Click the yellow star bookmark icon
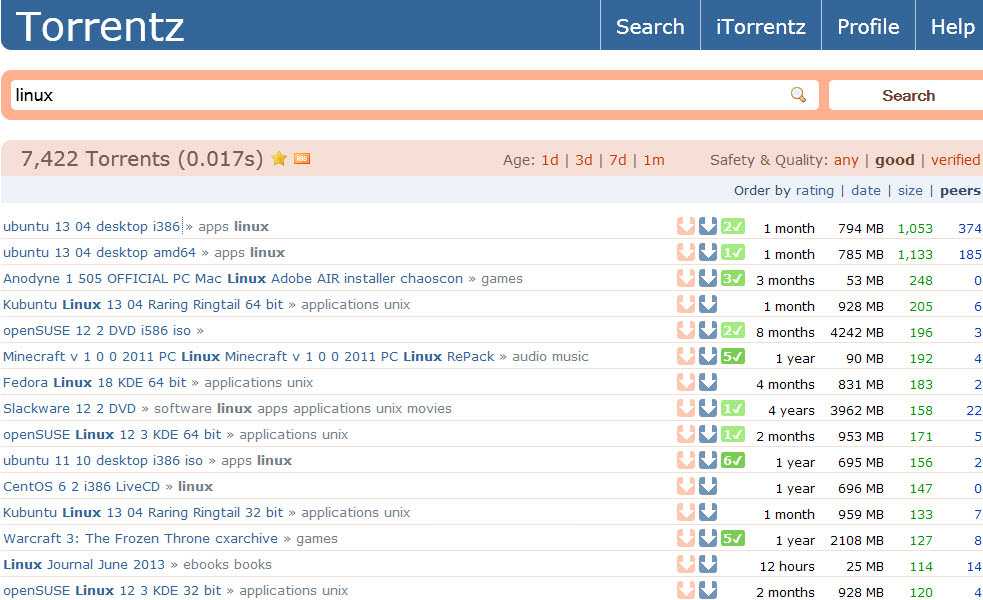The height and width of the screenshot is (600, 983). coord(279,159)
